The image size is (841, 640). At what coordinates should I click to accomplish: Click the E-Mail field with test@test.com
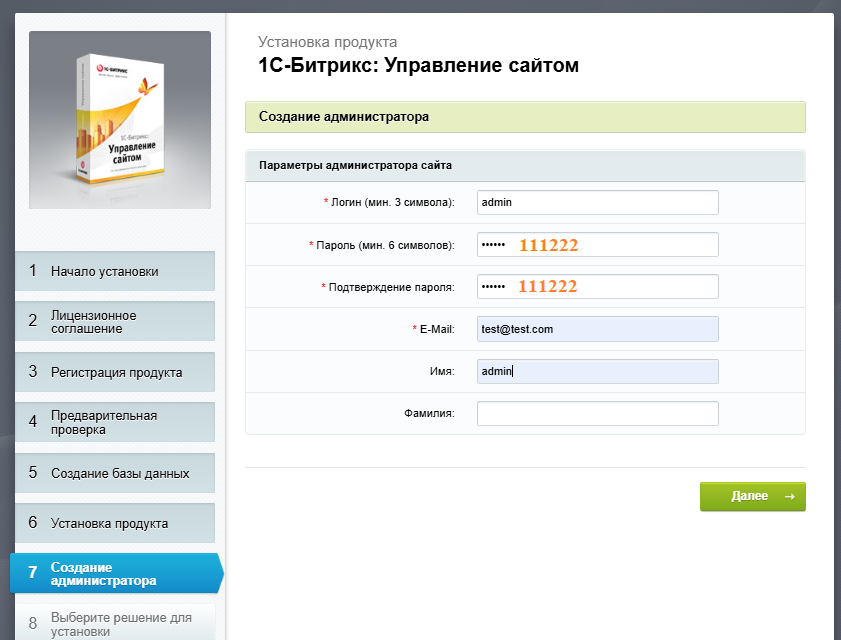(x=597, y=329)
